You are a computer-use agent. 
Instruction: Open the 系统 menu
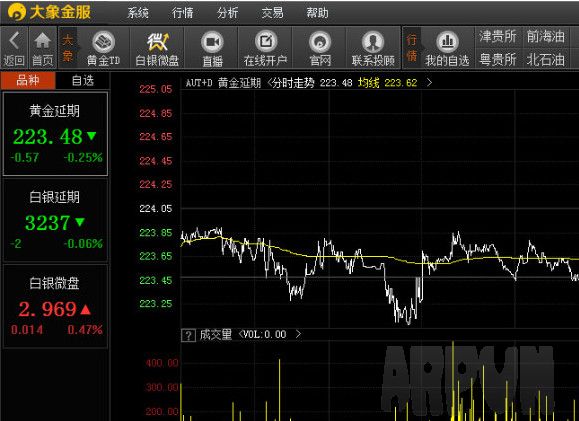[138, 13]
